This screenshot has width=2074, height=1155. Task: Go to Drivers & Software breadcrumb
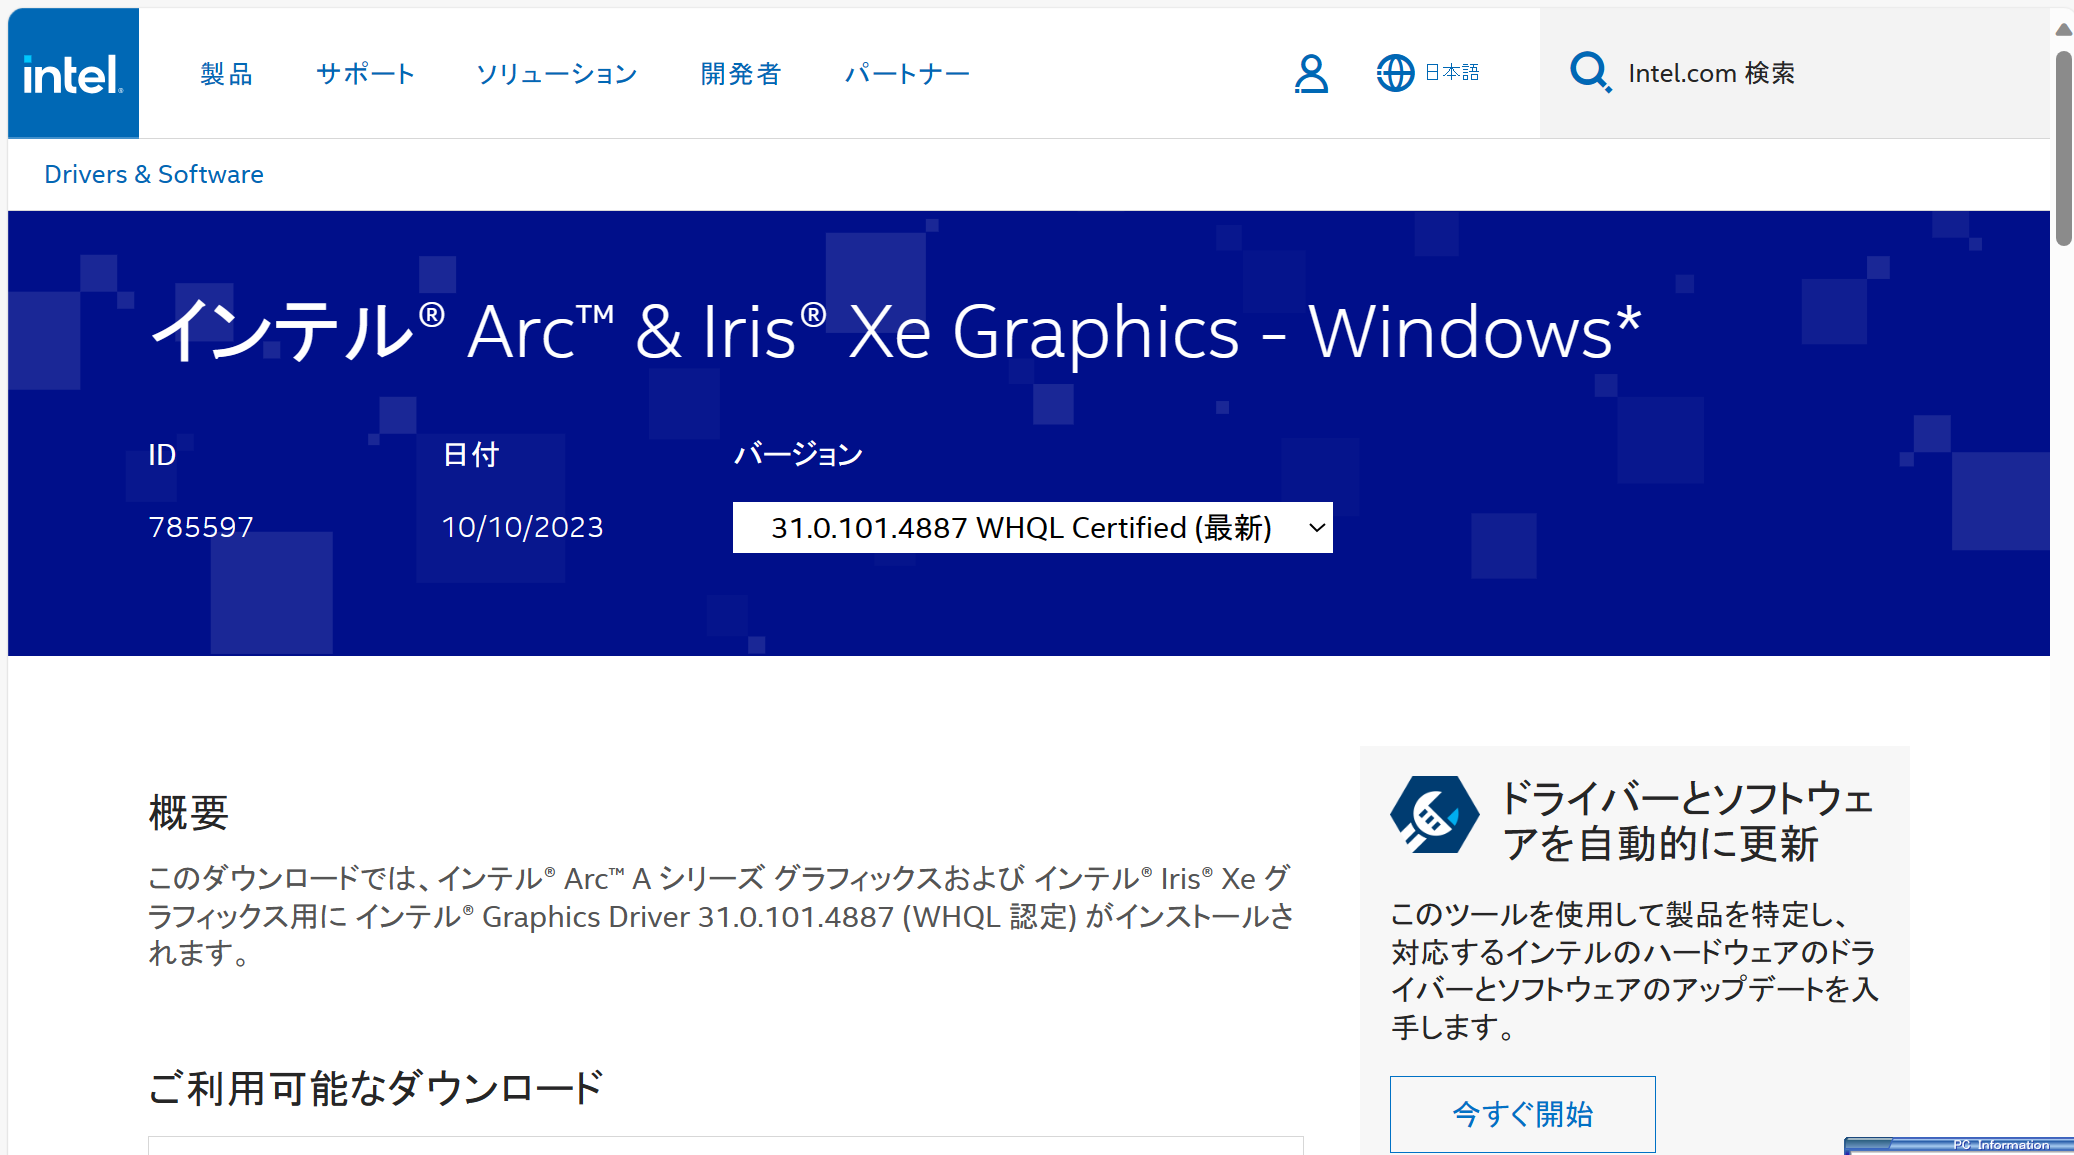(x=154, y=174)
